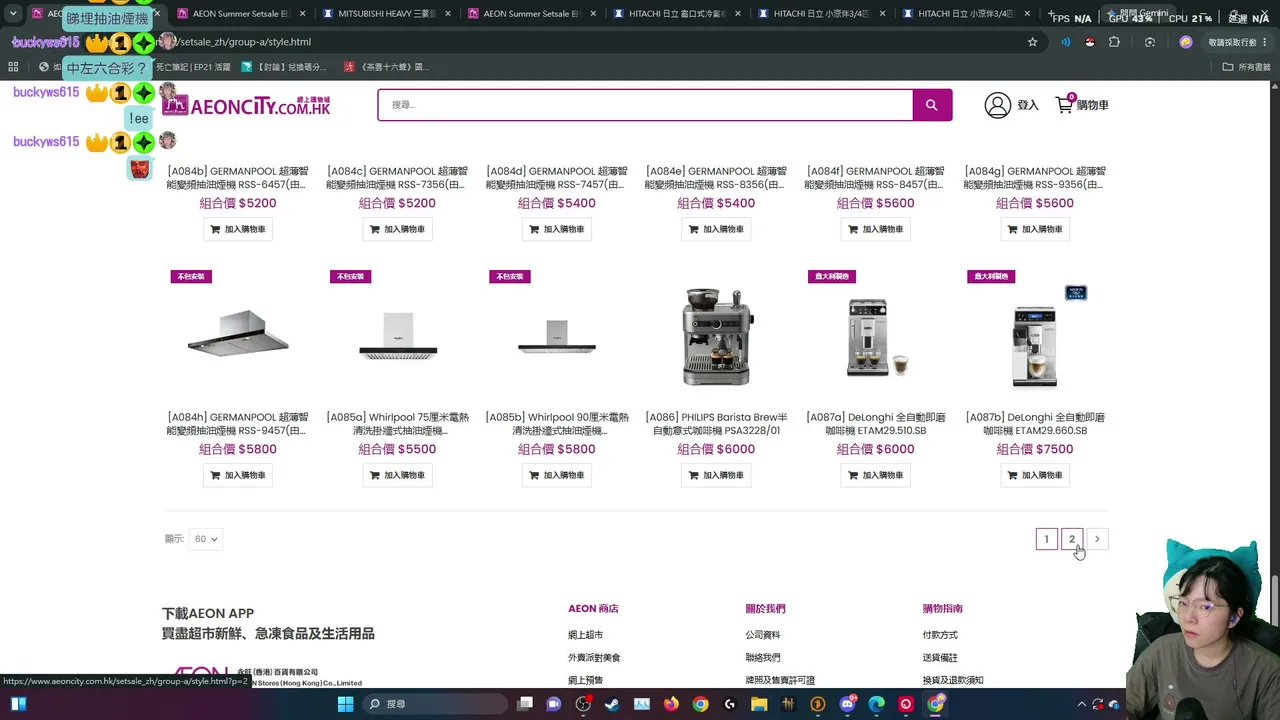This screenshot has width=1280, height=720.
Task: Open the Chrome extensions puzzle icon
Action: (x=1114, y=42)
